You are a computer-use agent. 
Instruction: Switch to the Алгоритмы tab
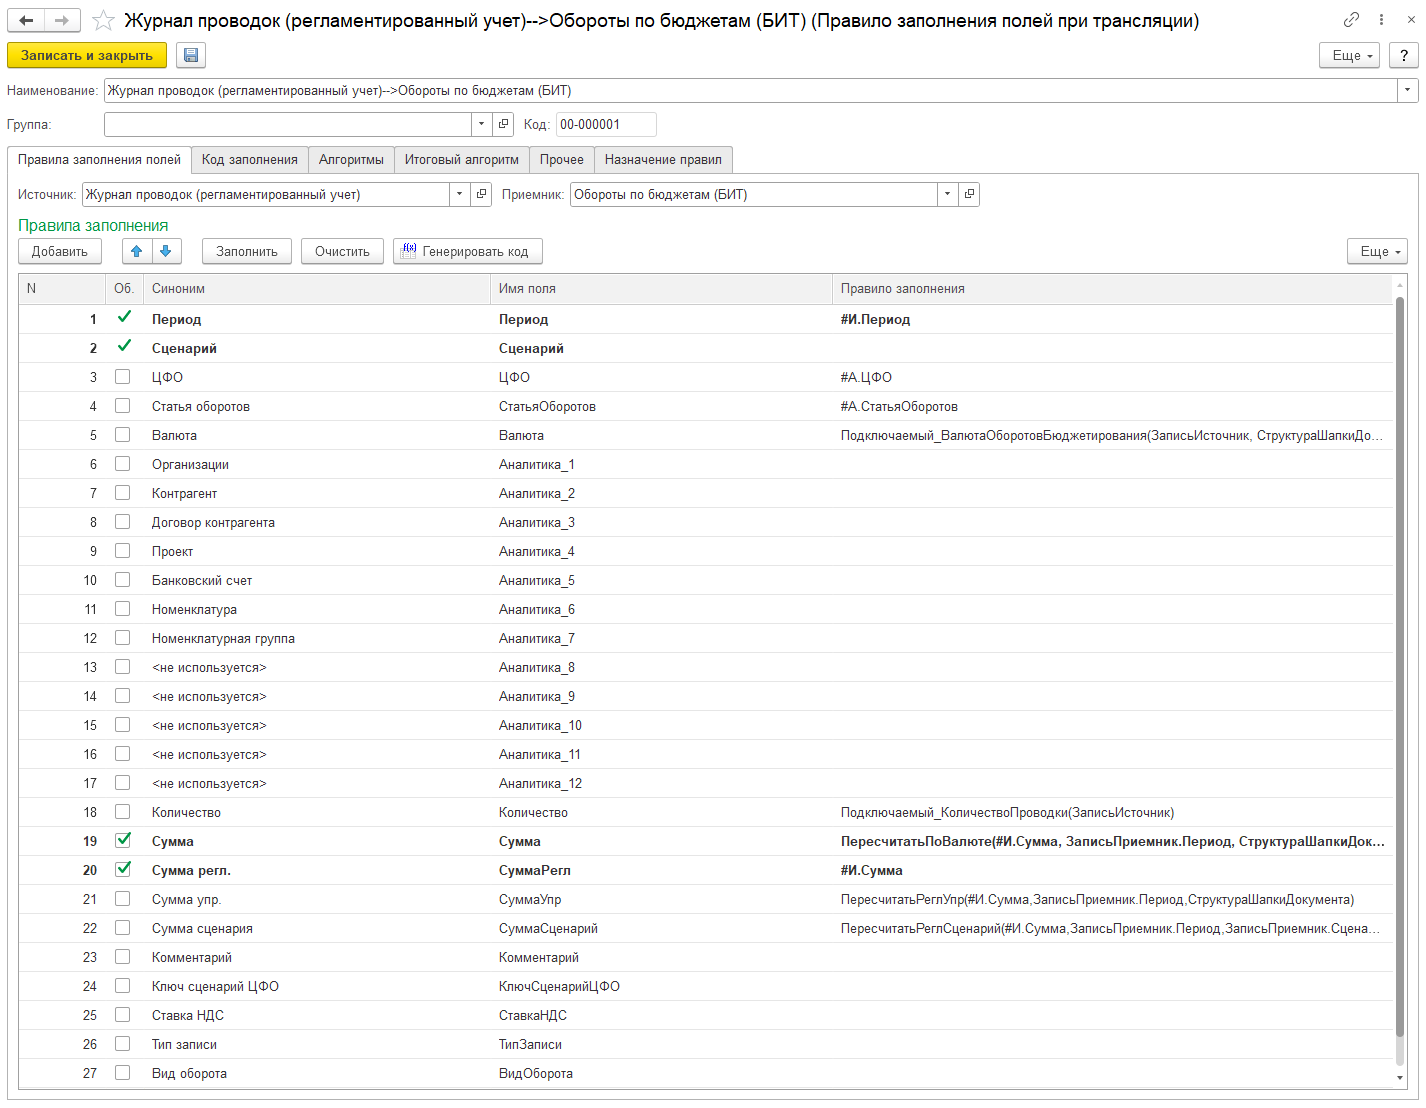point(351,160)
